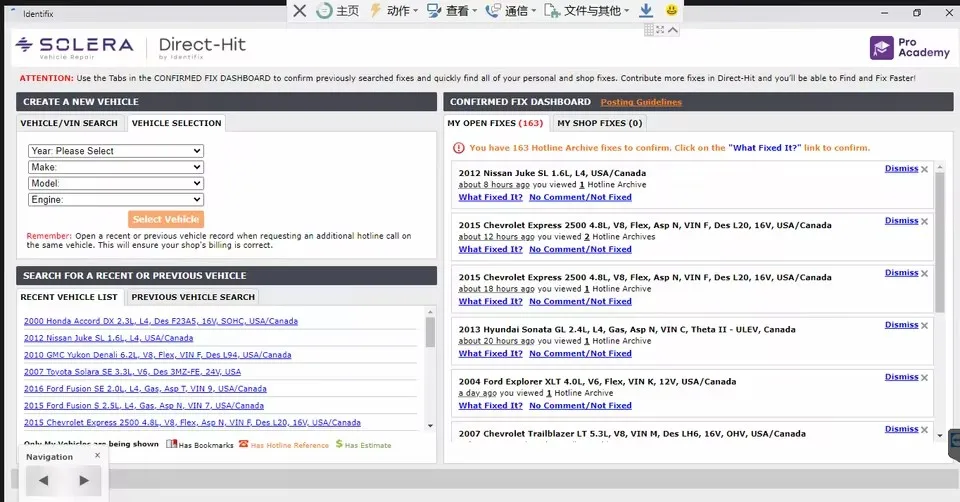Open Posting Guidelines link

pyautogui.click(x=641, y=102)
